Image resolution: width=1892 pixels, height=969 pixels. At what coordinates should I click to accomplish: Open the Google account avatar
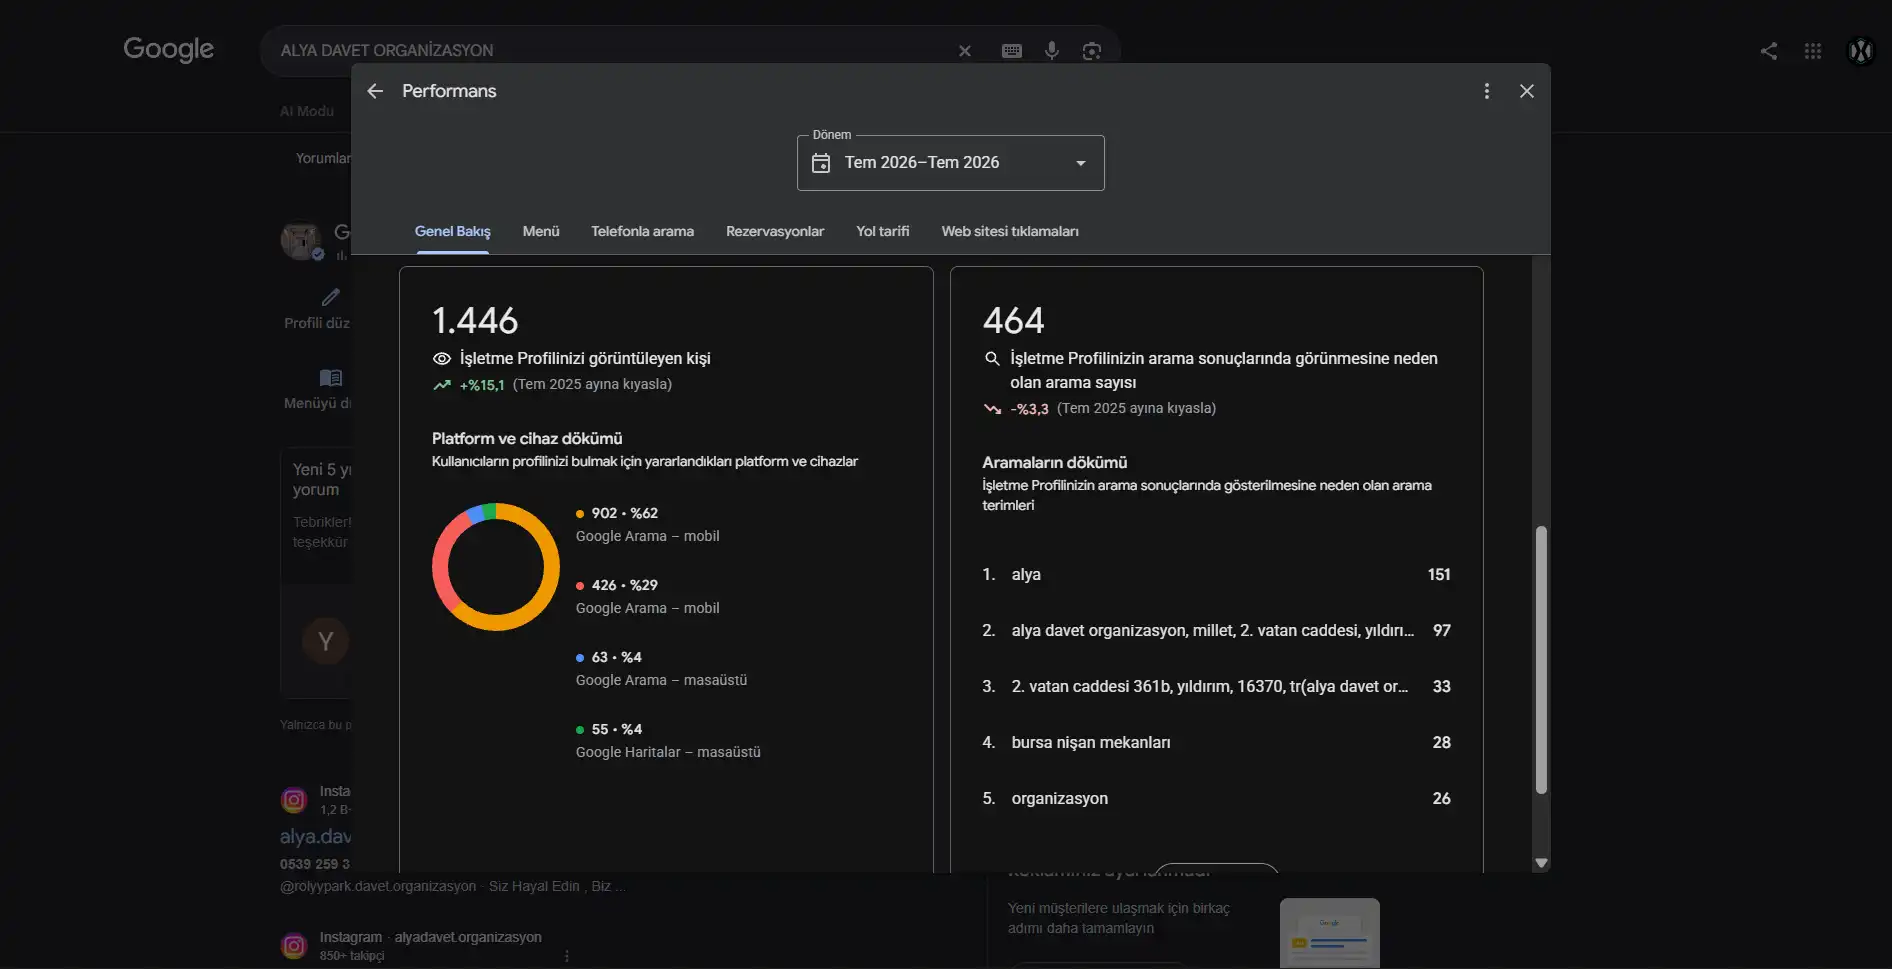tap(1861, 51)
